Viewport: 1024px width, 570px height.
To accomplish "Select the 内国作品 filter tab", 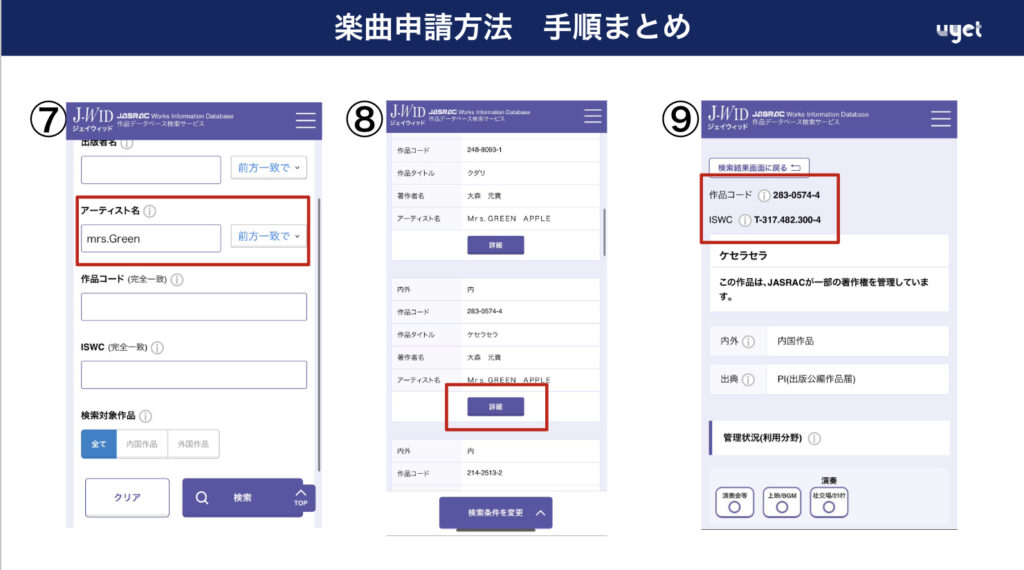I will (142, 444).
